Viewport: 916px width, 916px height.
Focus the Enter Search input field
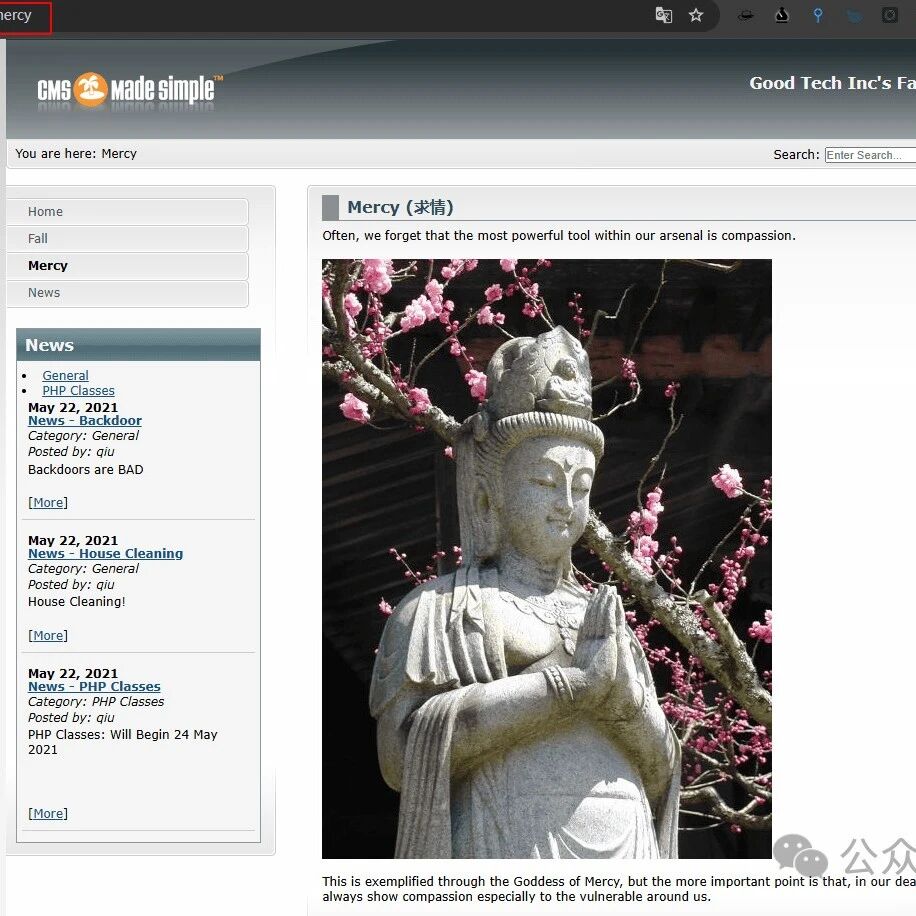click(870, 155)
